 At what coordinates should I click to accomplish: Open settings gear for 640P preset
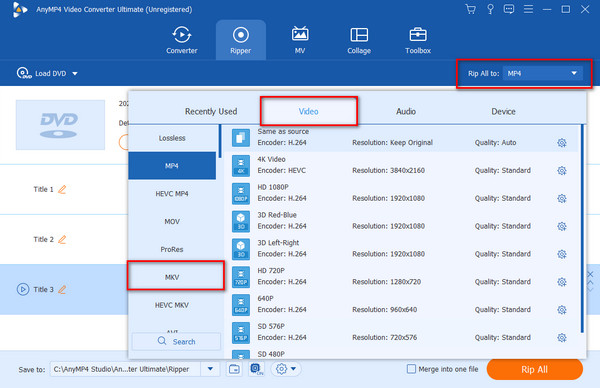tap(561, 310)
